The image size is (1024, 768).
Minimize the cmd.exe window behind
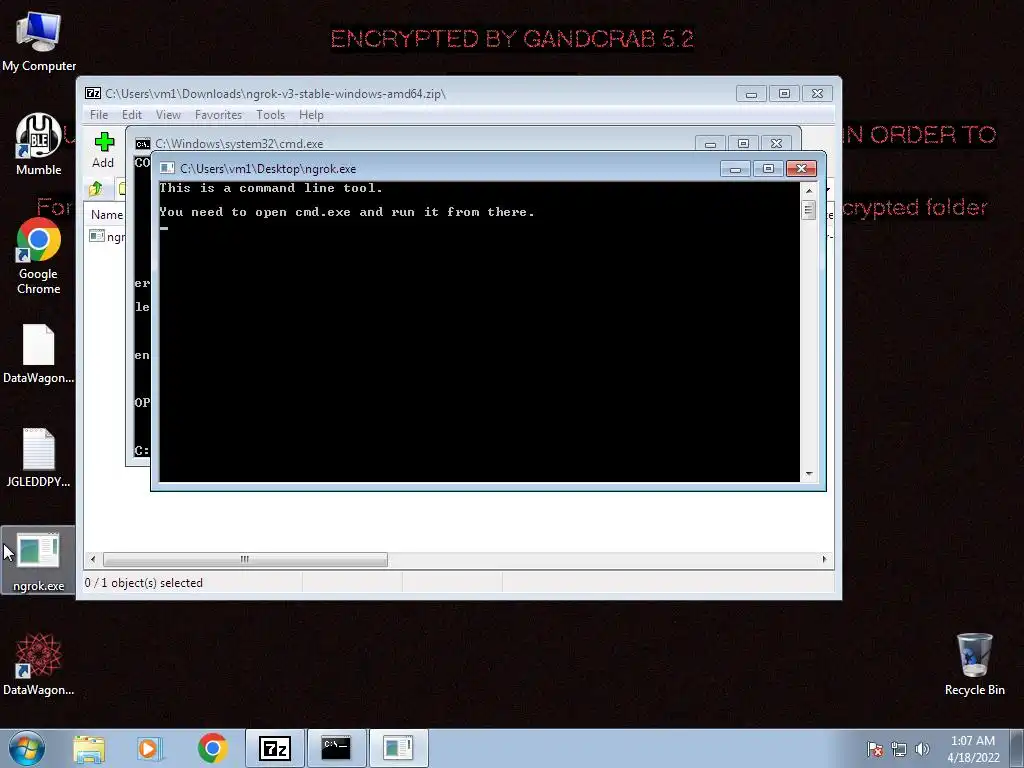point(711,144)
